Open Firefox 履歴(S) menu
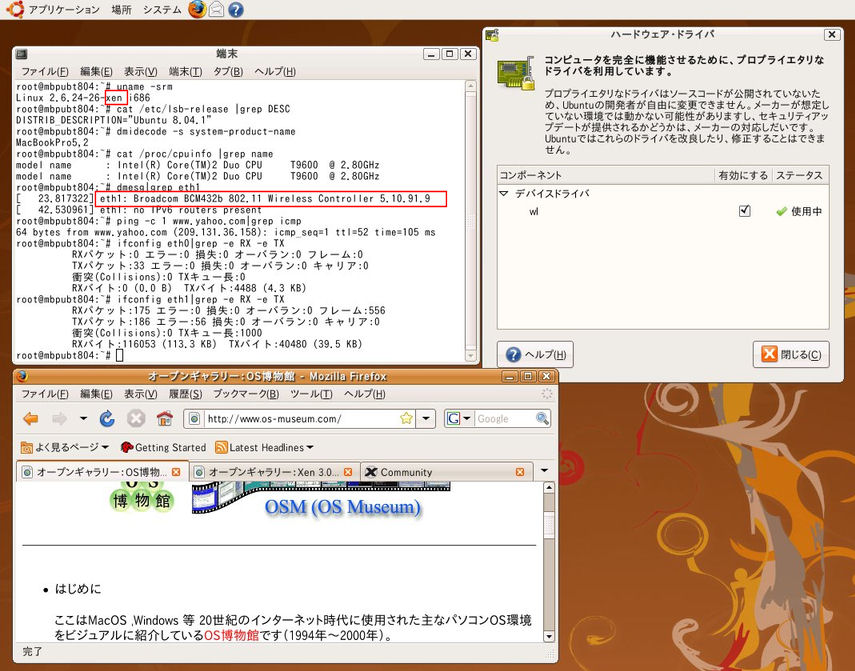Image resolution: width=855 pixels, height=671 pixels. [185, 394]
